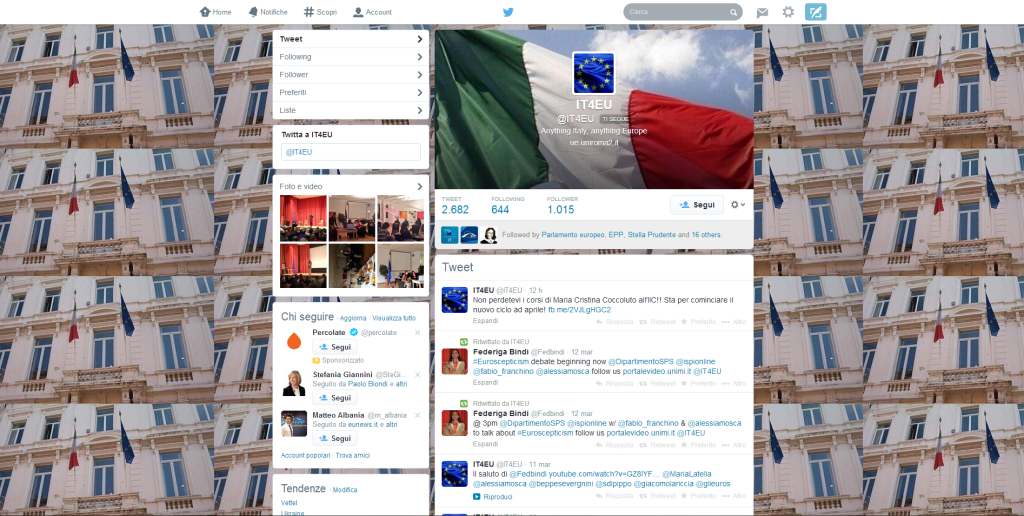Open the Preferiti list row
This screenshot has height=516, width=1024.
[351, 92]
